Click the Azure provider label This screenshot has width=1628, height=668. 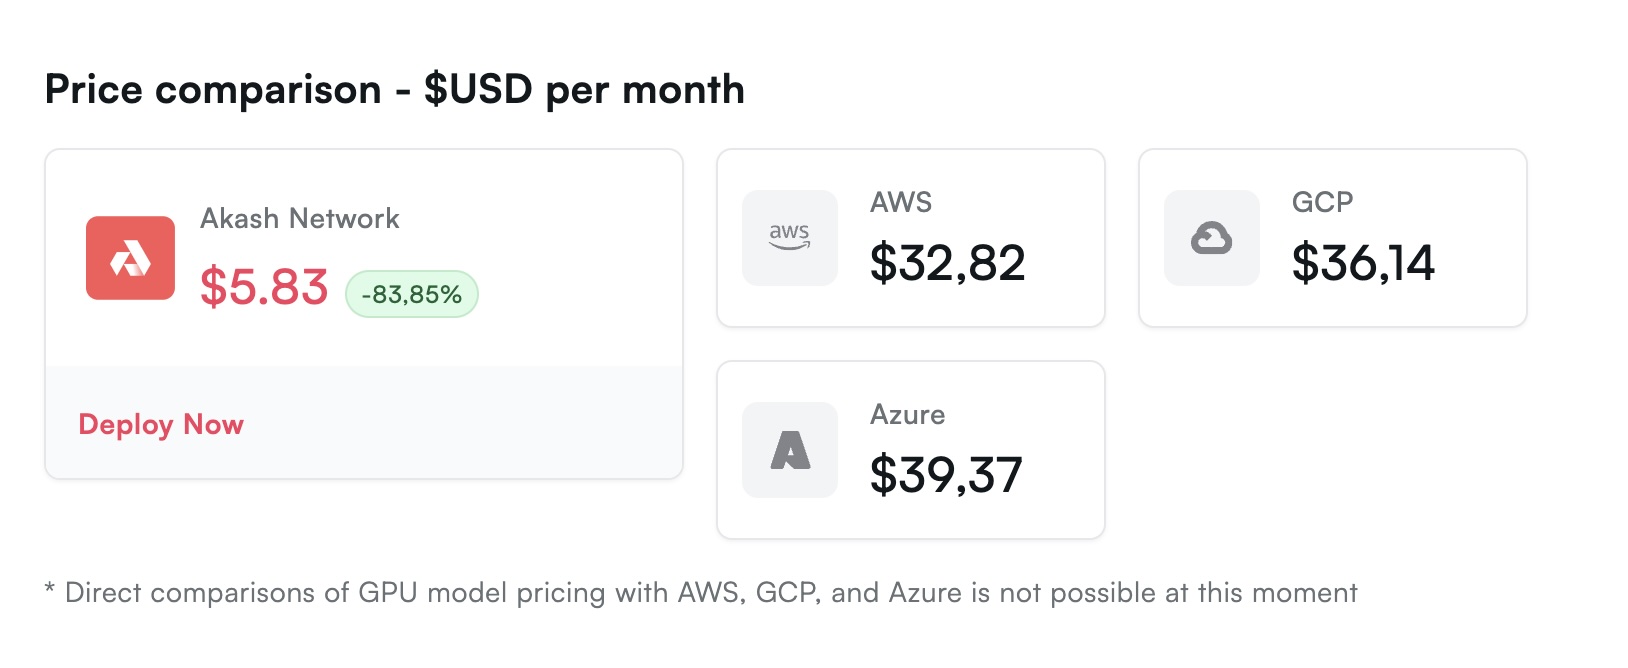908,414
